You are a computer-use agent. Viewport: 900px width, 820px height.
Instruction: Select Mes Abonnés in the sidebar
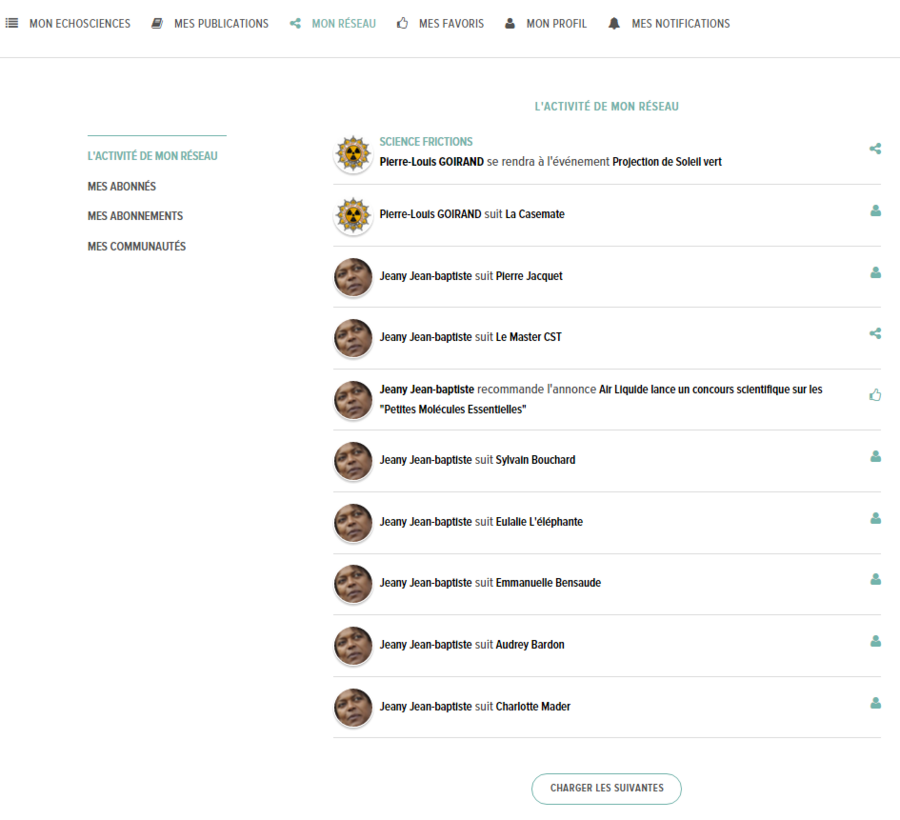pos(122,186)
